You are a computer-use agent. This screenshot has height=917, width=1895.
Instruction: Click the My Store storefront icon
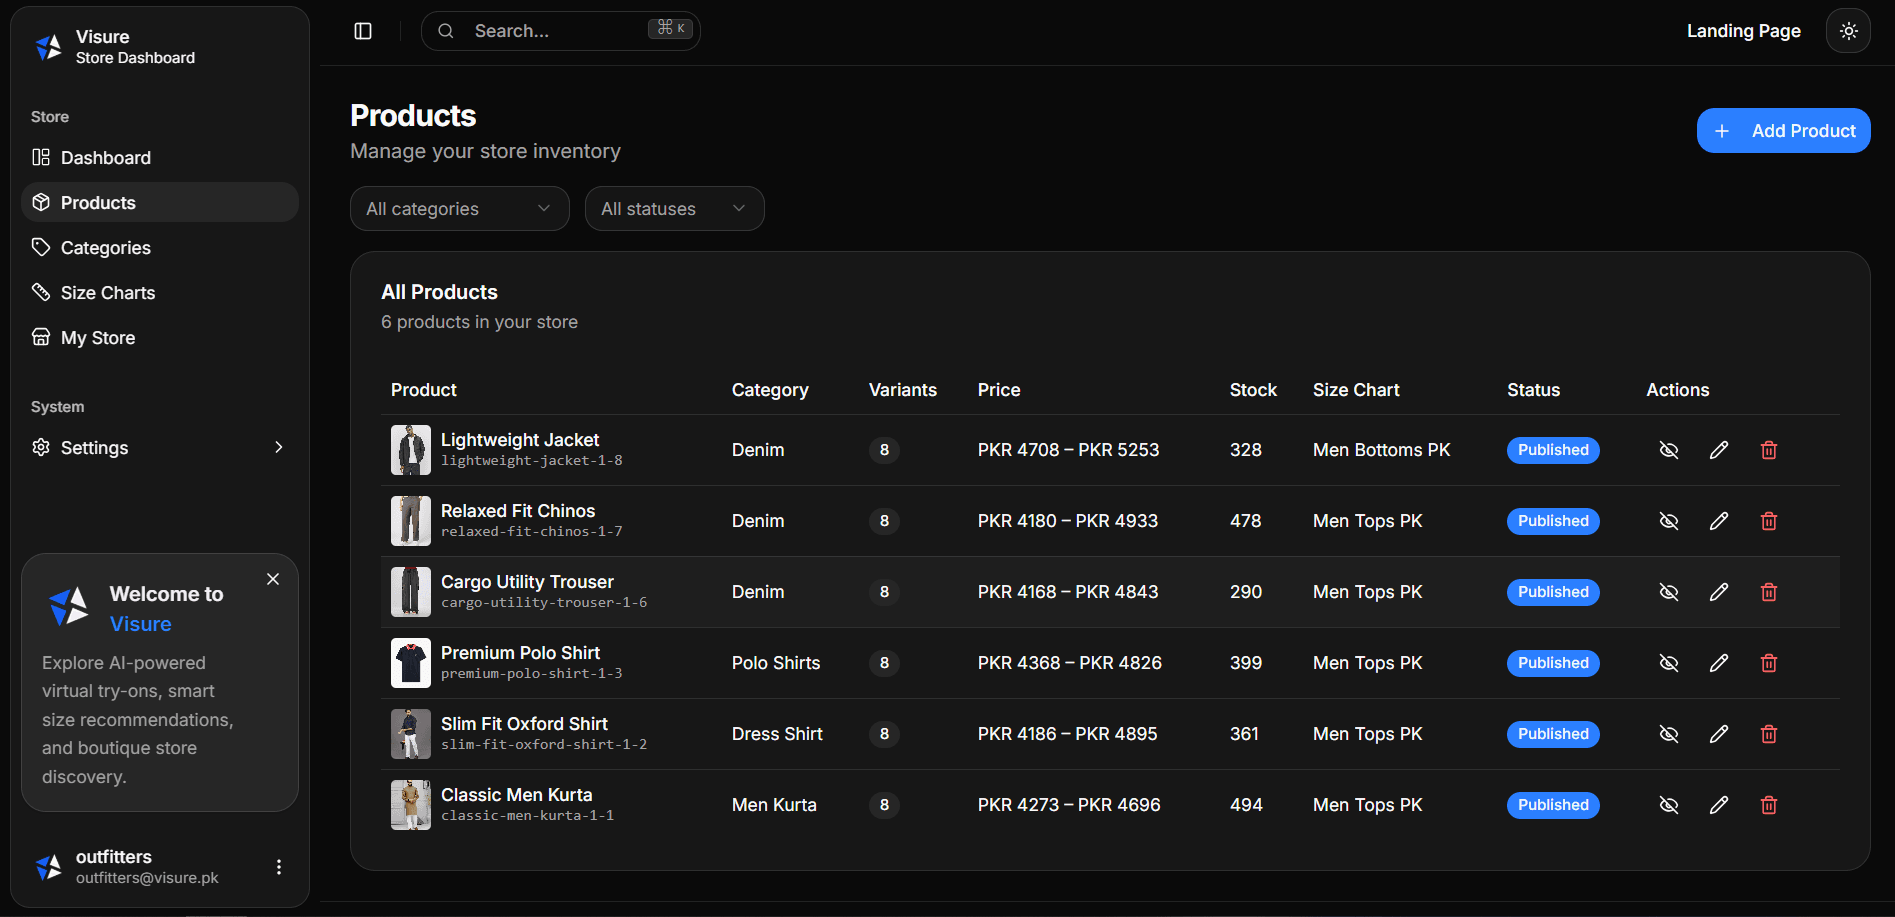pos(41,337)
